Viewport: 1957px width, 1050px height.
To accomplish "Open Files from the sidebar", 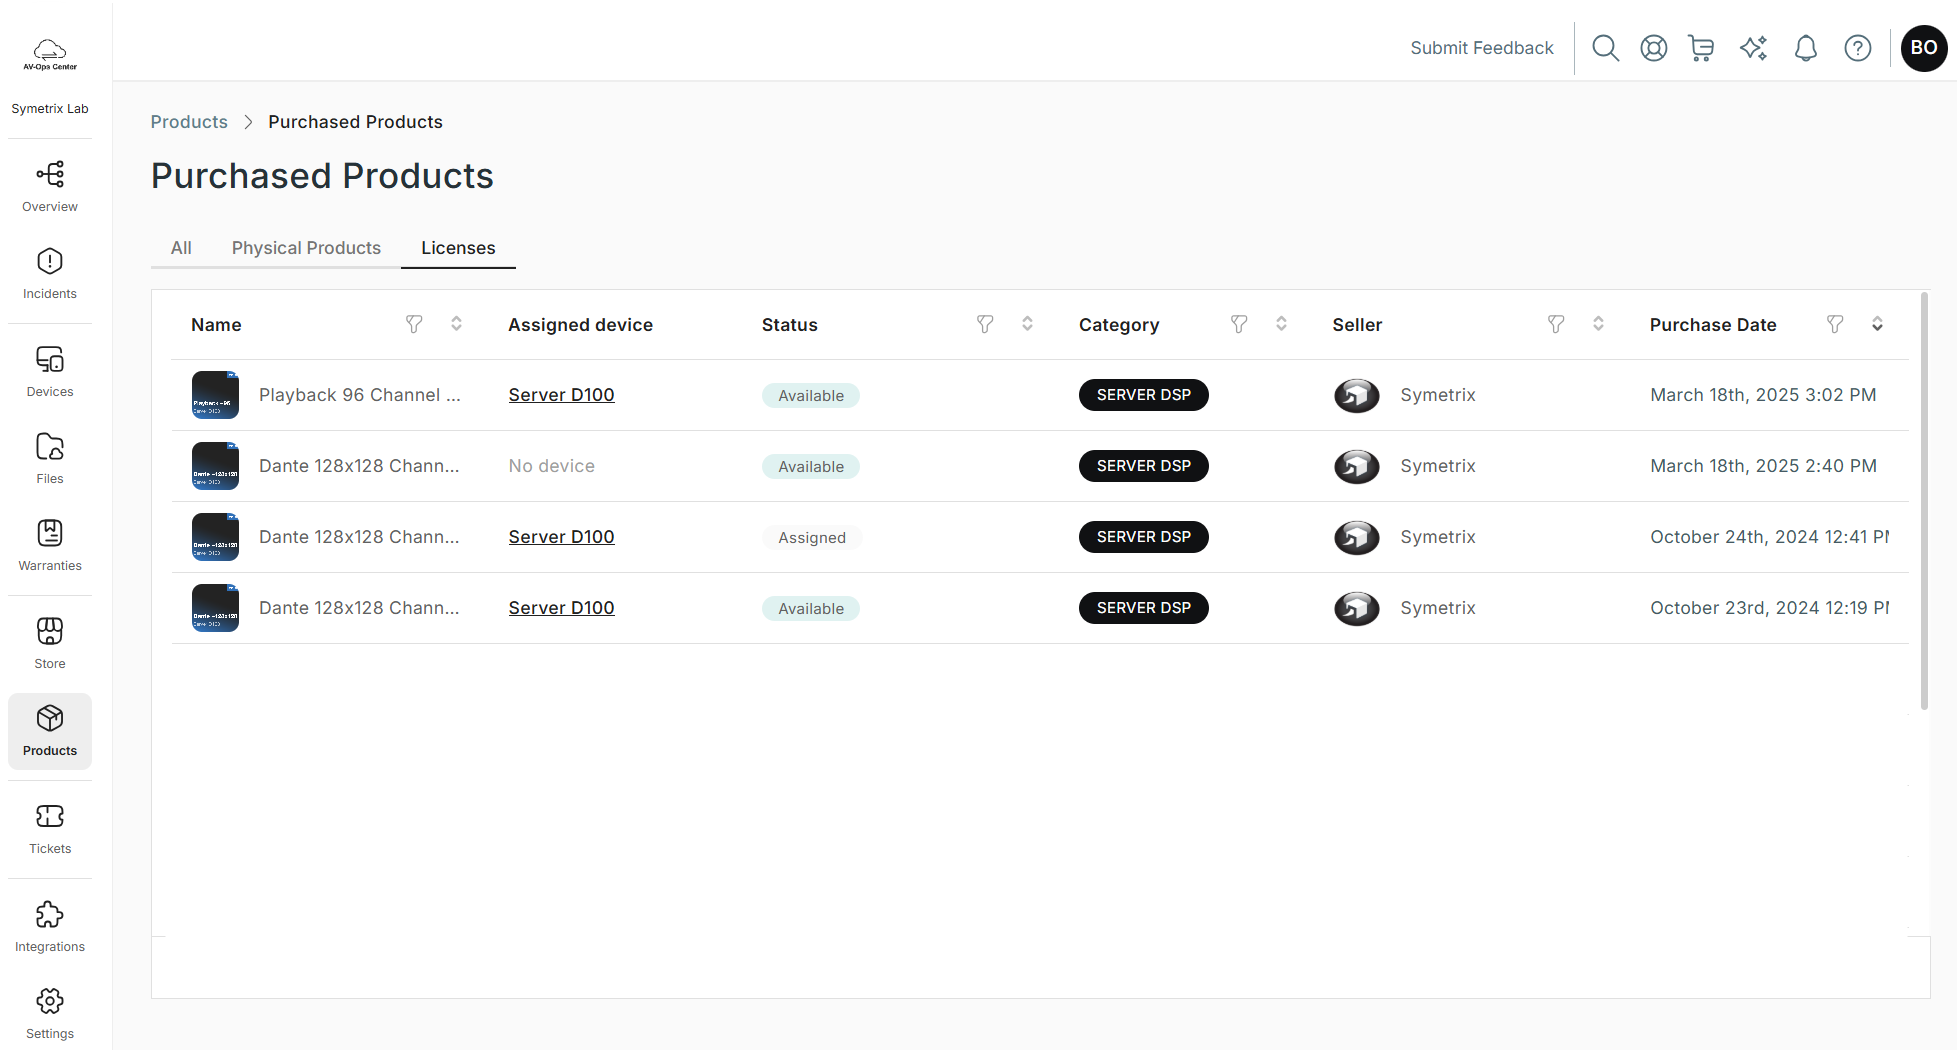I will click(50, 459).
